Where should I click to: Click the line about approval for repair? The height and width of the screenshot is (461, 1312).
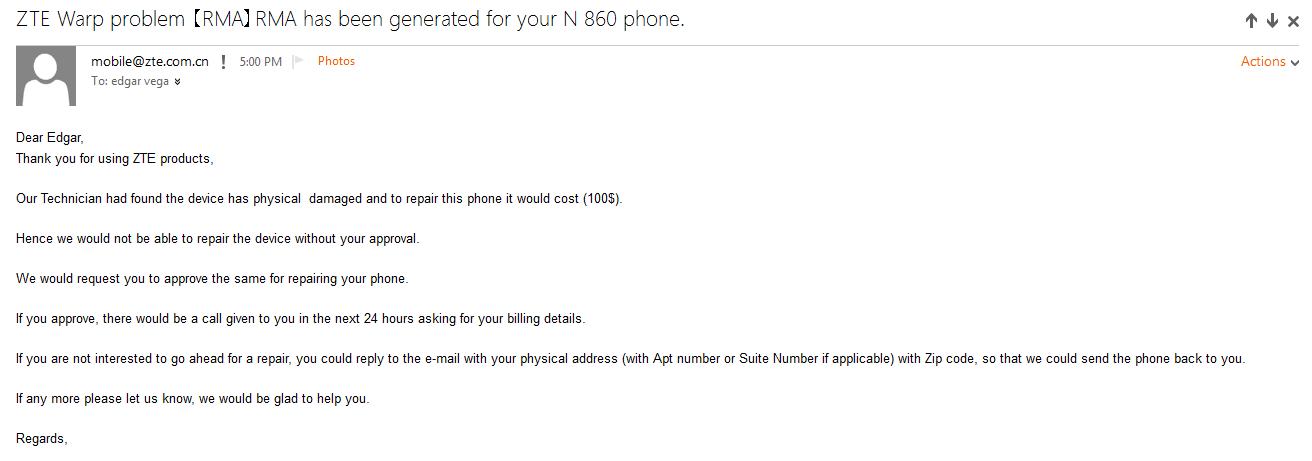pyautogui.click(x=218, y=239)
